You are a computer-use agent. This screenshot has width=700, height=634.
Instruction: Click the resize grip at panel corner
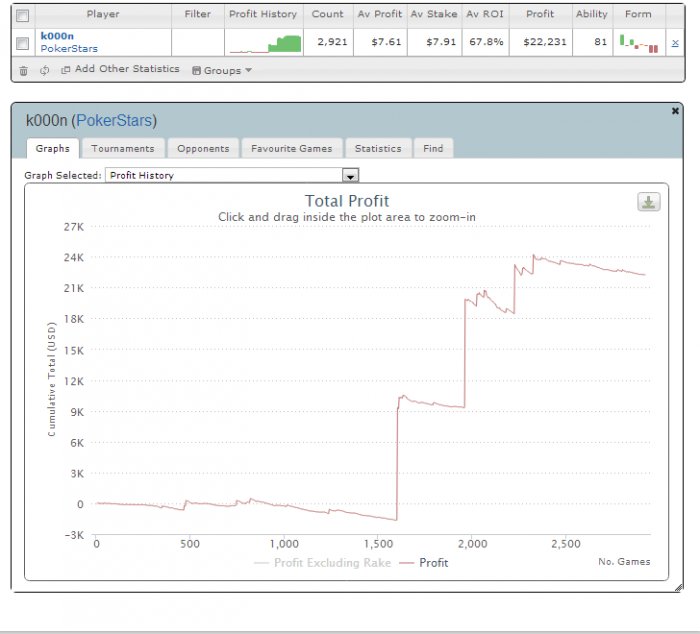coord(679,588)
